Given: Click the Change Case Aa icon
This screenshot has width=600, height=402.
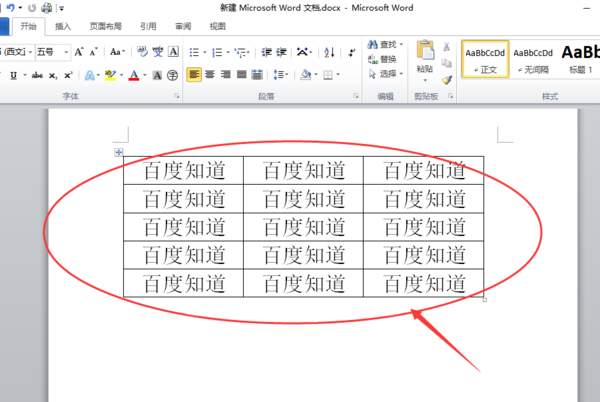Looking at the screenshot, I should coord(115,52).
